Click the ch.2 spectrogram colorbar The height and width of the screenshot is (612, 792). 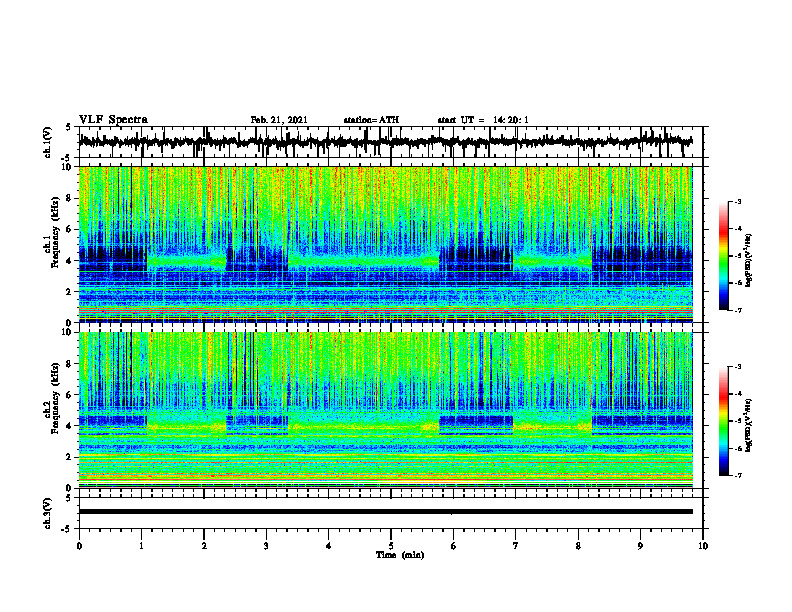[x=723, y=421]
